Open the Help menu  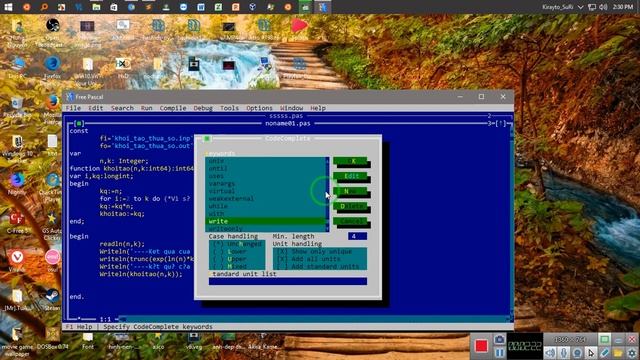point(318,108)
